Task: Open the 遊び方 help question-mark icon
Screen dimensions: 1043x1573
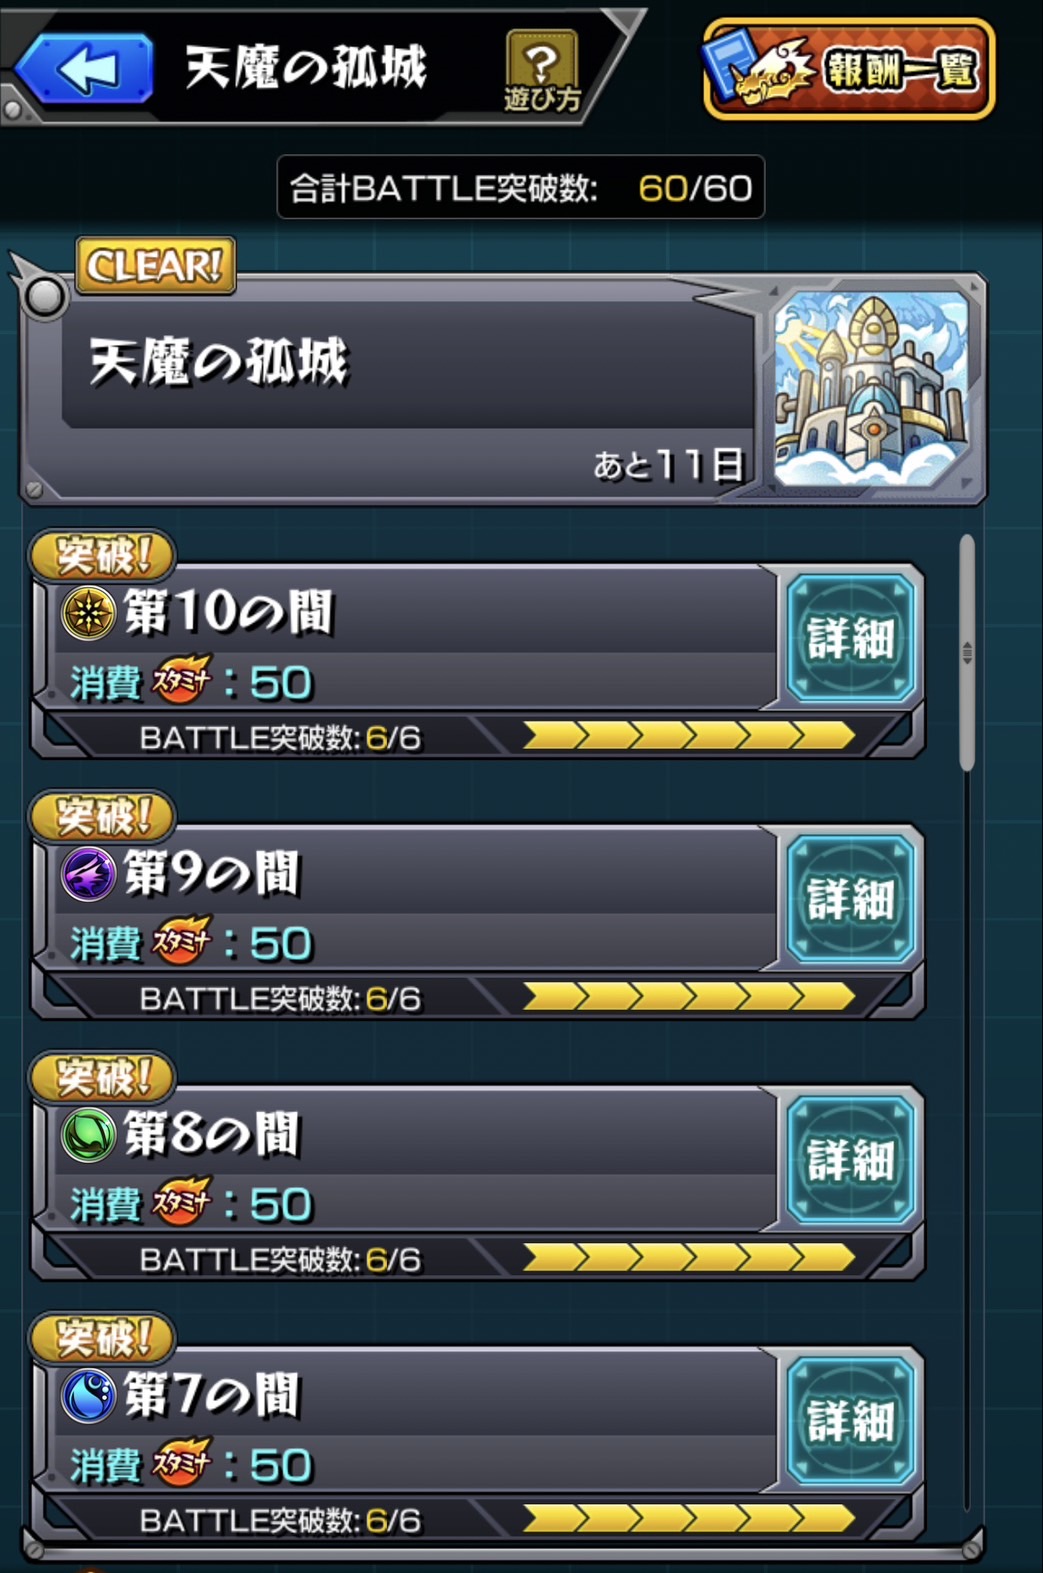Action: (541, 69)
